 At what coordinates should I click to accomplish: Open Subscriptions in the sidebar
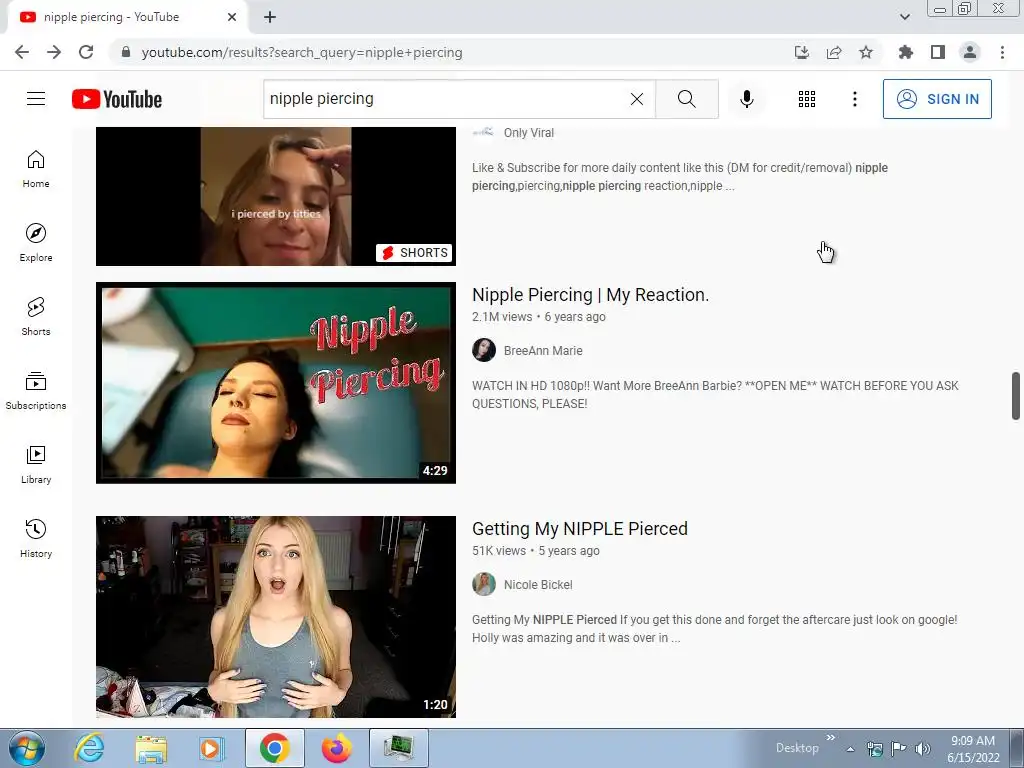(x=36, y=391)
